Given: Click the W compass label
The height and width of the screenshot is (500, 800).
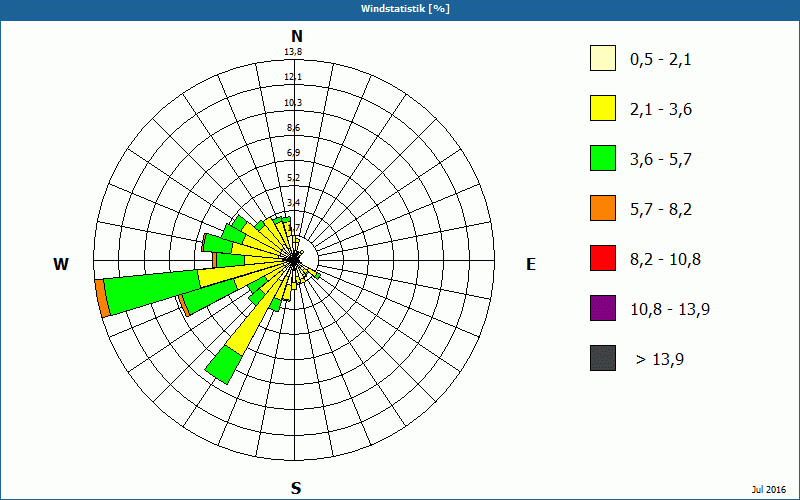Looking at the screenshot, I should coord(61,264).
